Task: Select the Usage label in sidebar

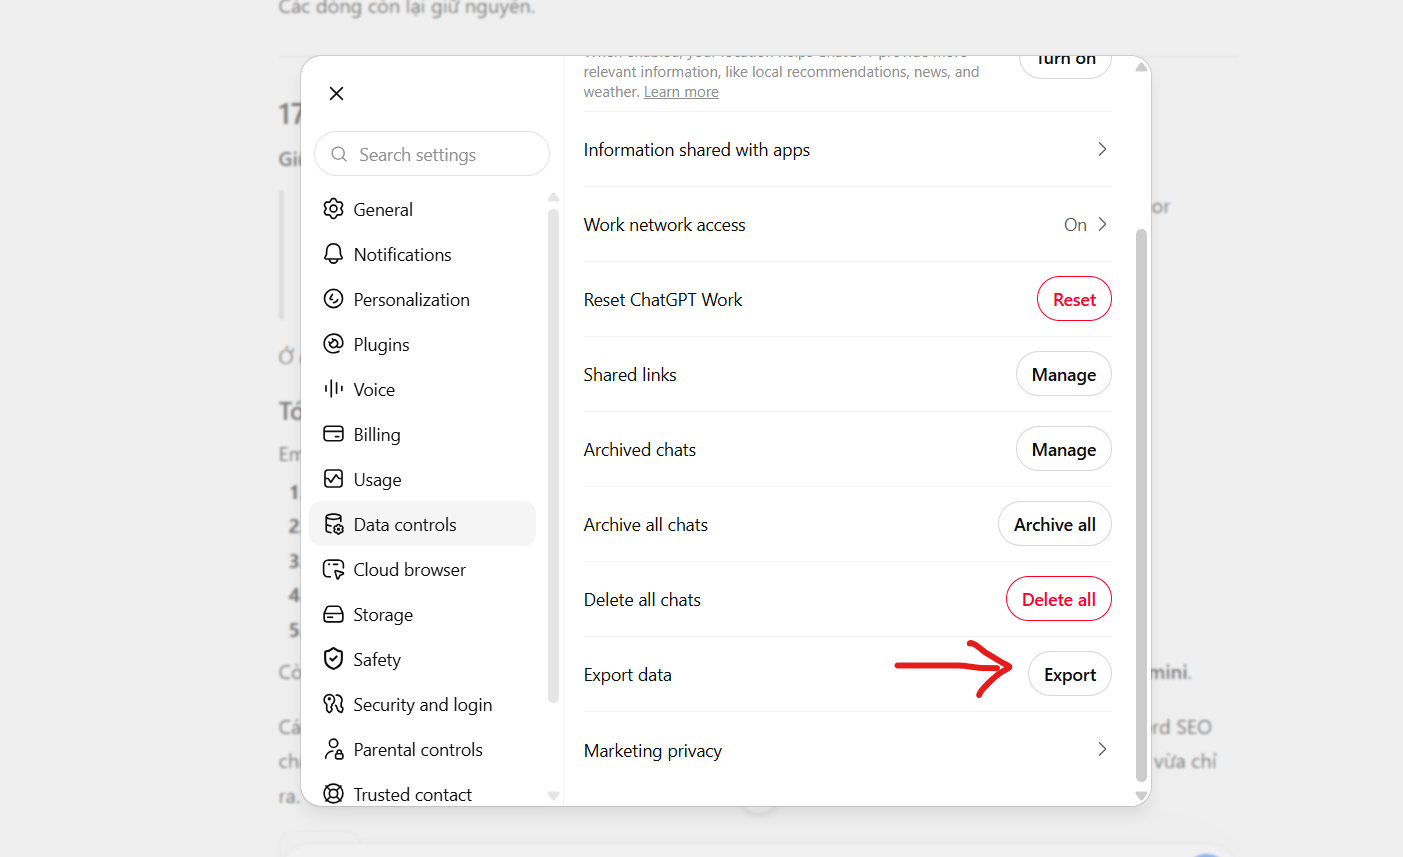Action: click(377, 480)
